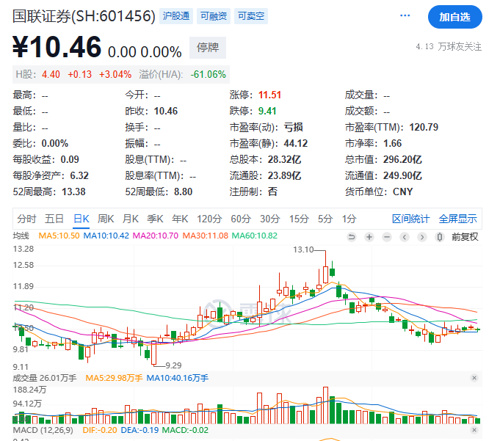This screenshot has height=441, width=500.
Task: Open 全屏显示 fullscreen view
Action: [x=458, y=219]
